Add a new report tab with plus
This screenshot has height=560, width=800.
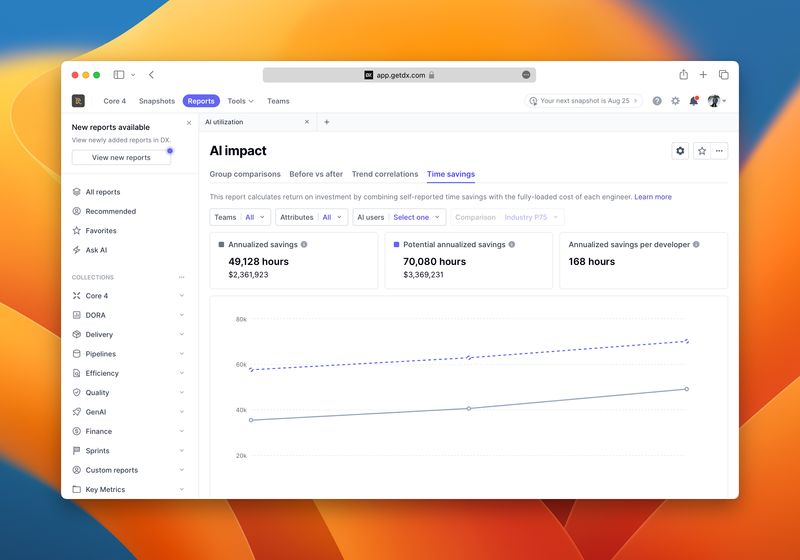coord(326,122)
